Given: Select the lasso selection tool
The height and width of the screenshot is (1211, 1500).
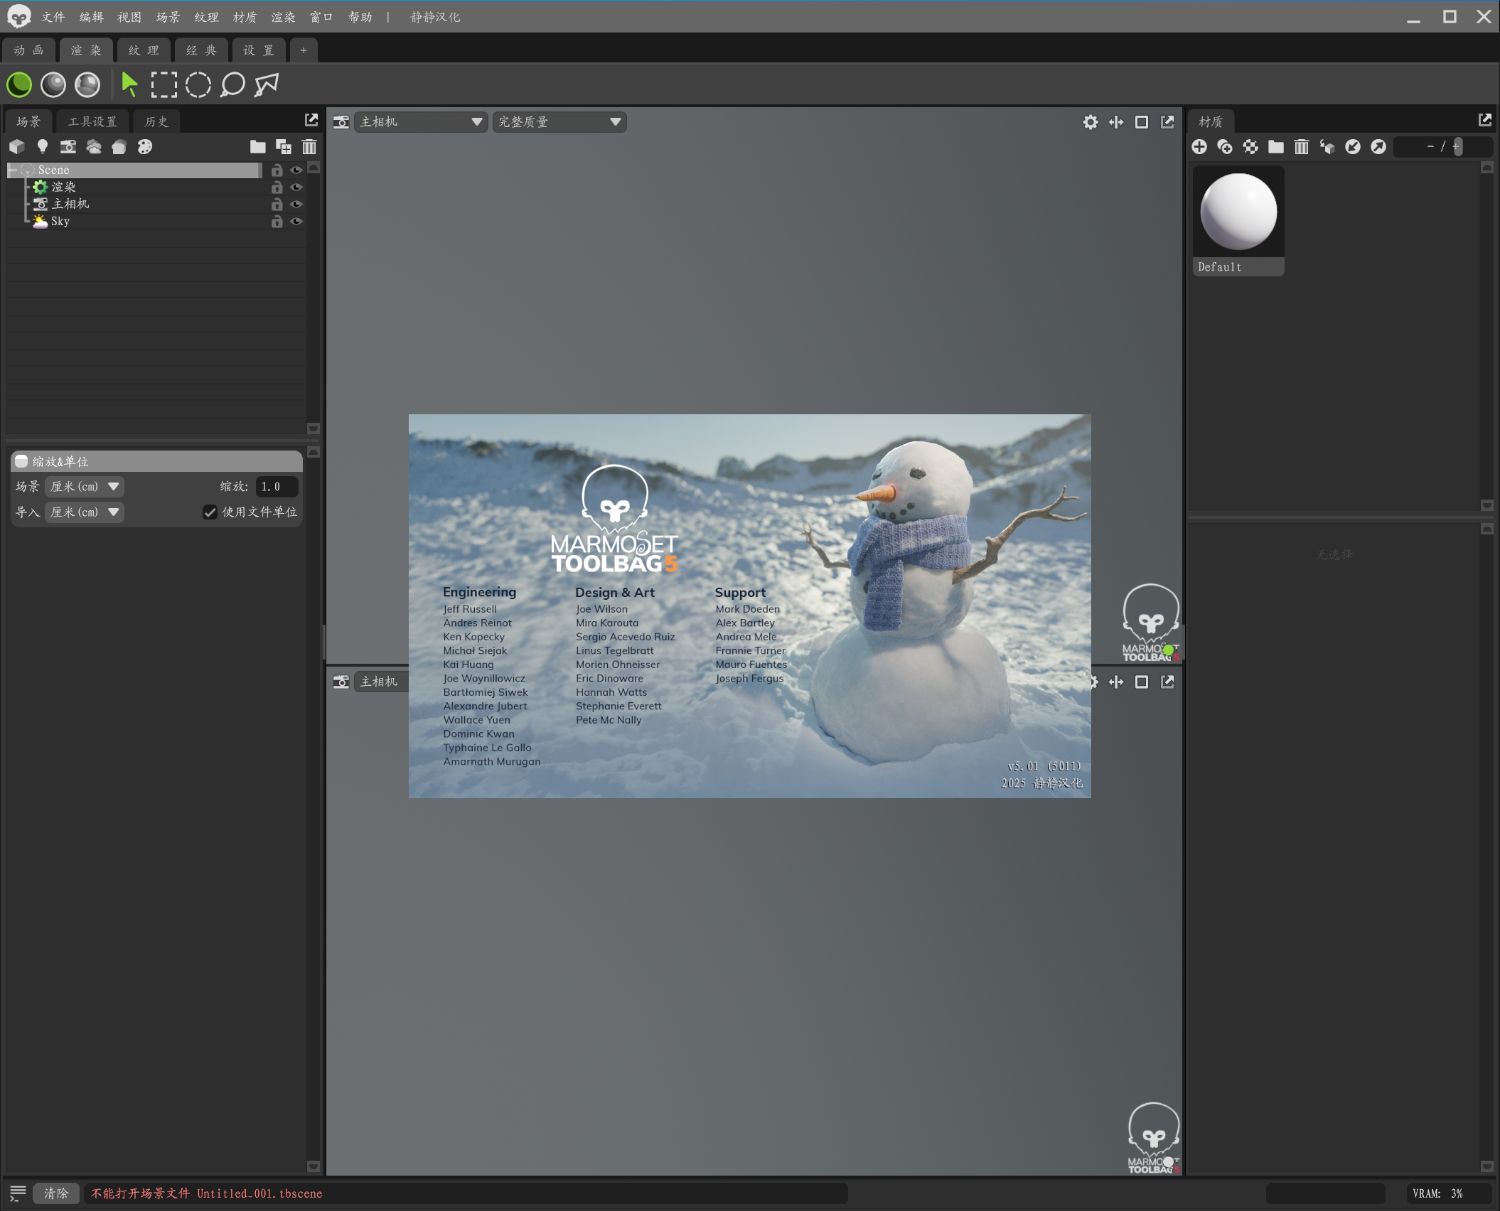Looking at the screenshot, I should [232, 85].
